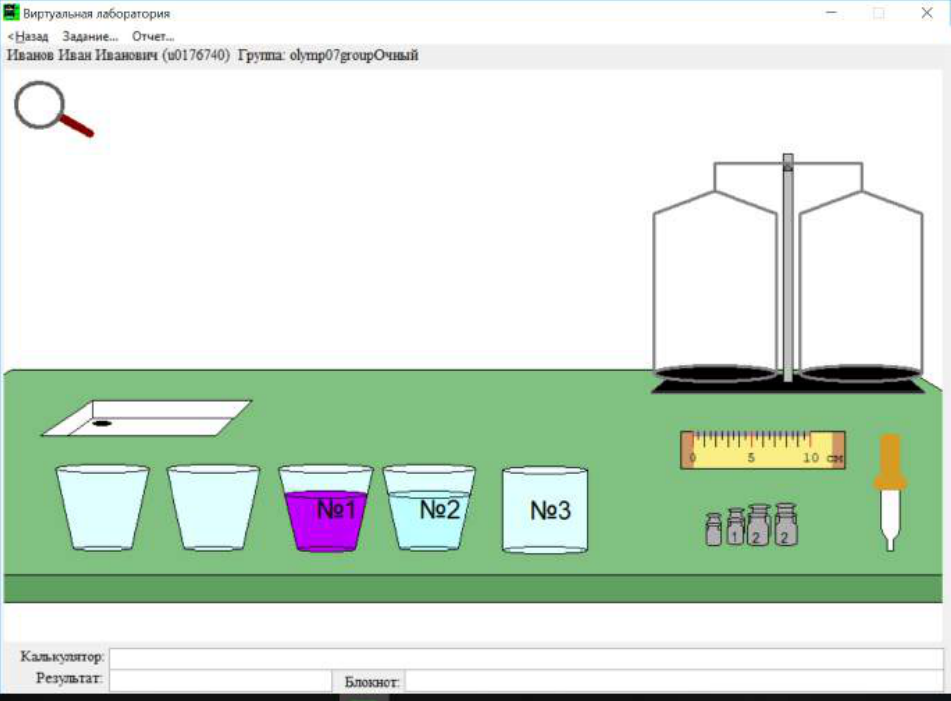Click the drain hole in the sink
This screenshot has height=701, width=951.
click(x=101, y=423)
